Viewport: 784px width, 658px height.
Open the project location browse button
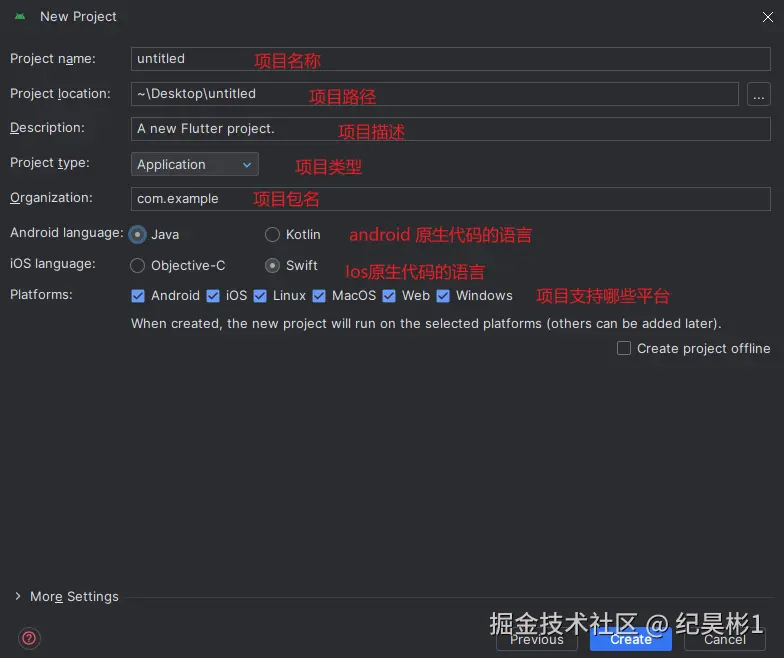coord(758,94)
